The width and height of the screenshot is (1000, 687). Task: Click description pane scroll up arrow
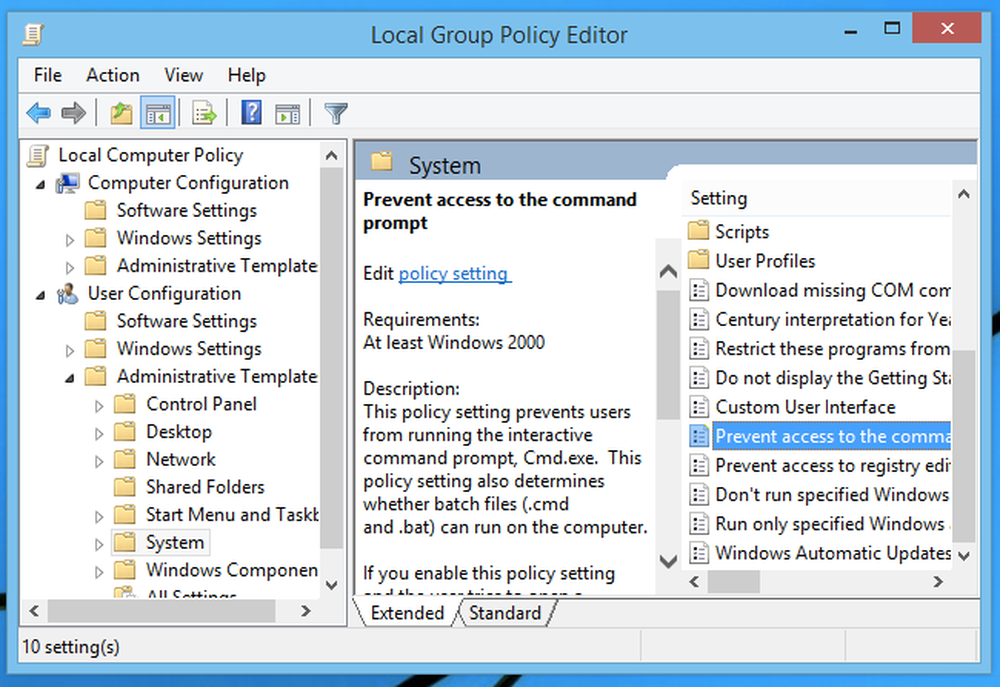click(x=668, y=272)
